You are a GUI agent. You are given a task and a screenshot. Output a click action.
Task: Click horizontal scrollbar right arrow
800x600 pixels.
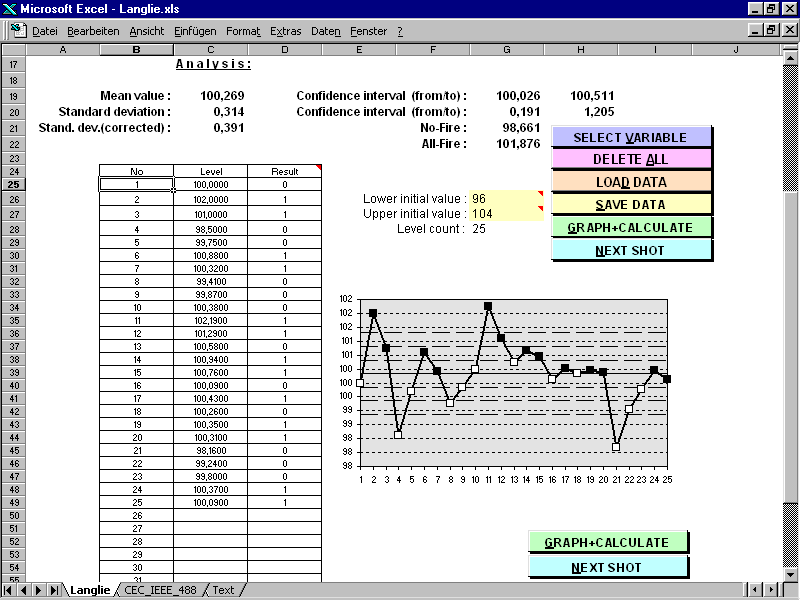(770, 590)
